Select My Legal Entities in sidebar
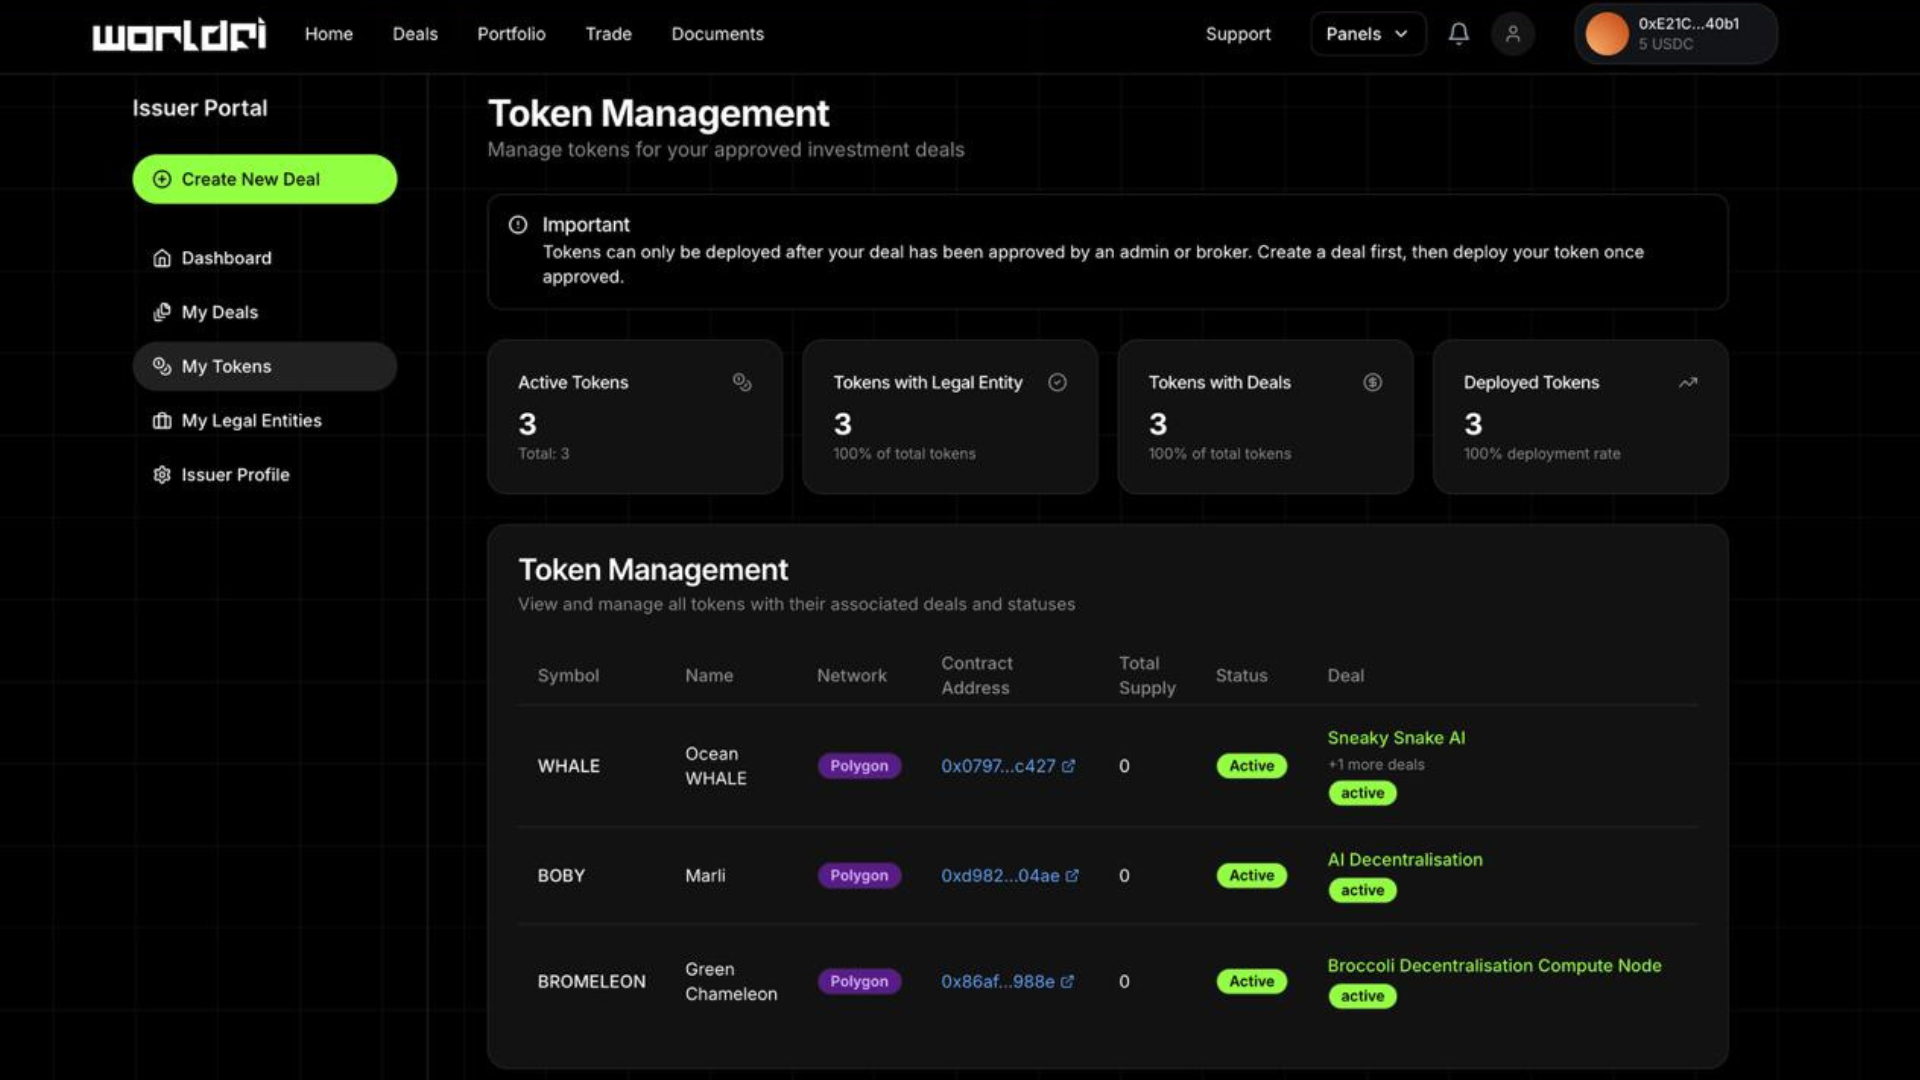 (x=251, y=421)
